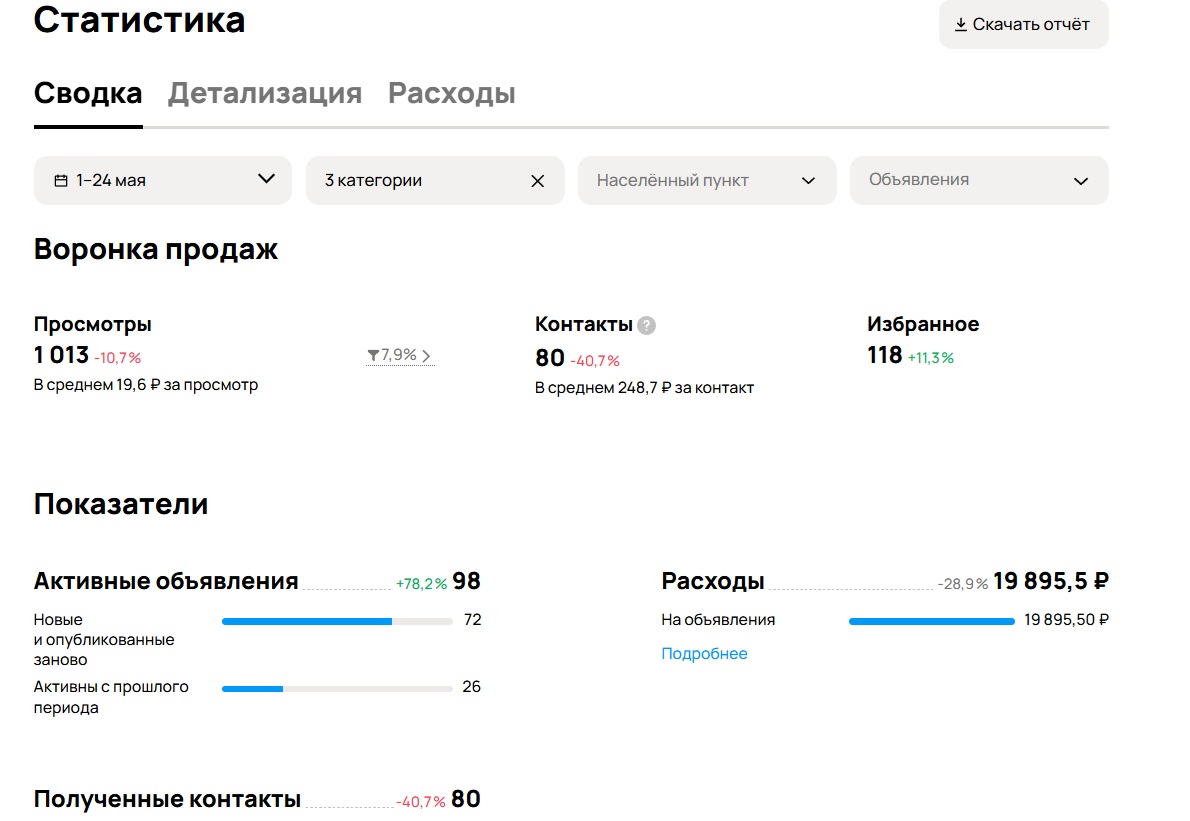This screenshot has width=1190, height=821.
Task: Click the Активные объявления heading
Action: [x=166, y=581]
